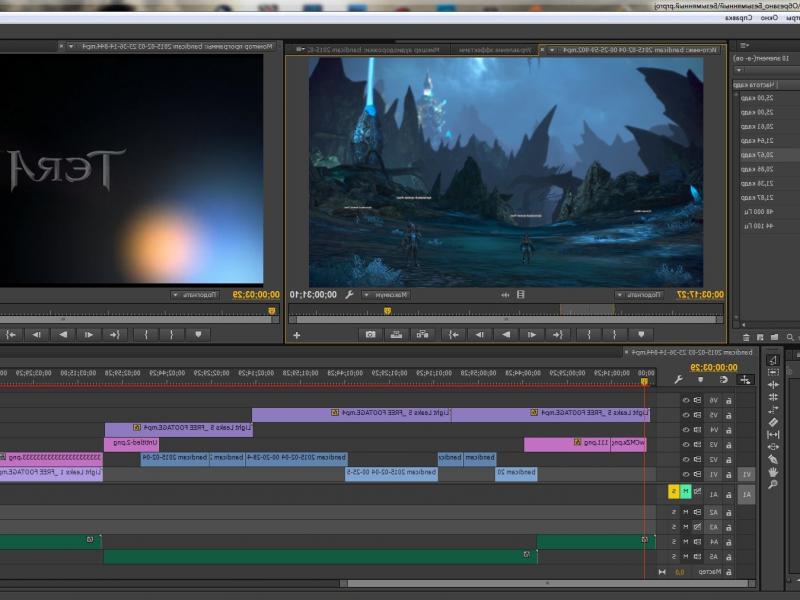The image size is (800, 600).
Task: Add a marker in the Program monitor
Action: coord(198,335)
